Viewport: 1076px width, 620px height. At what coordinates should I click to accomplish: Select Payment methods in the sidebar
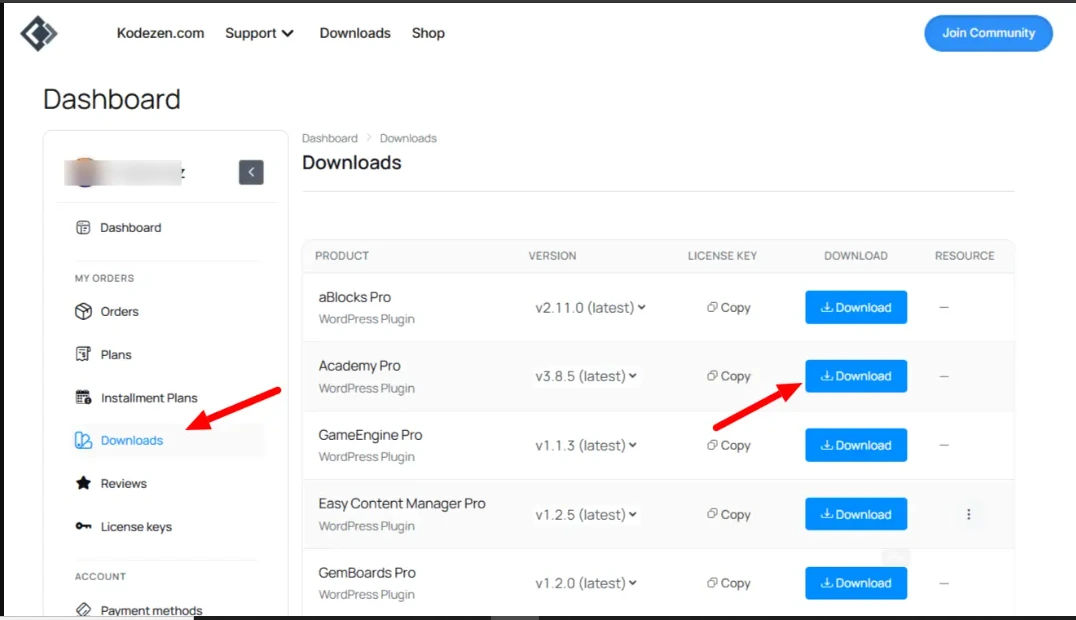[x=151, y=610]
